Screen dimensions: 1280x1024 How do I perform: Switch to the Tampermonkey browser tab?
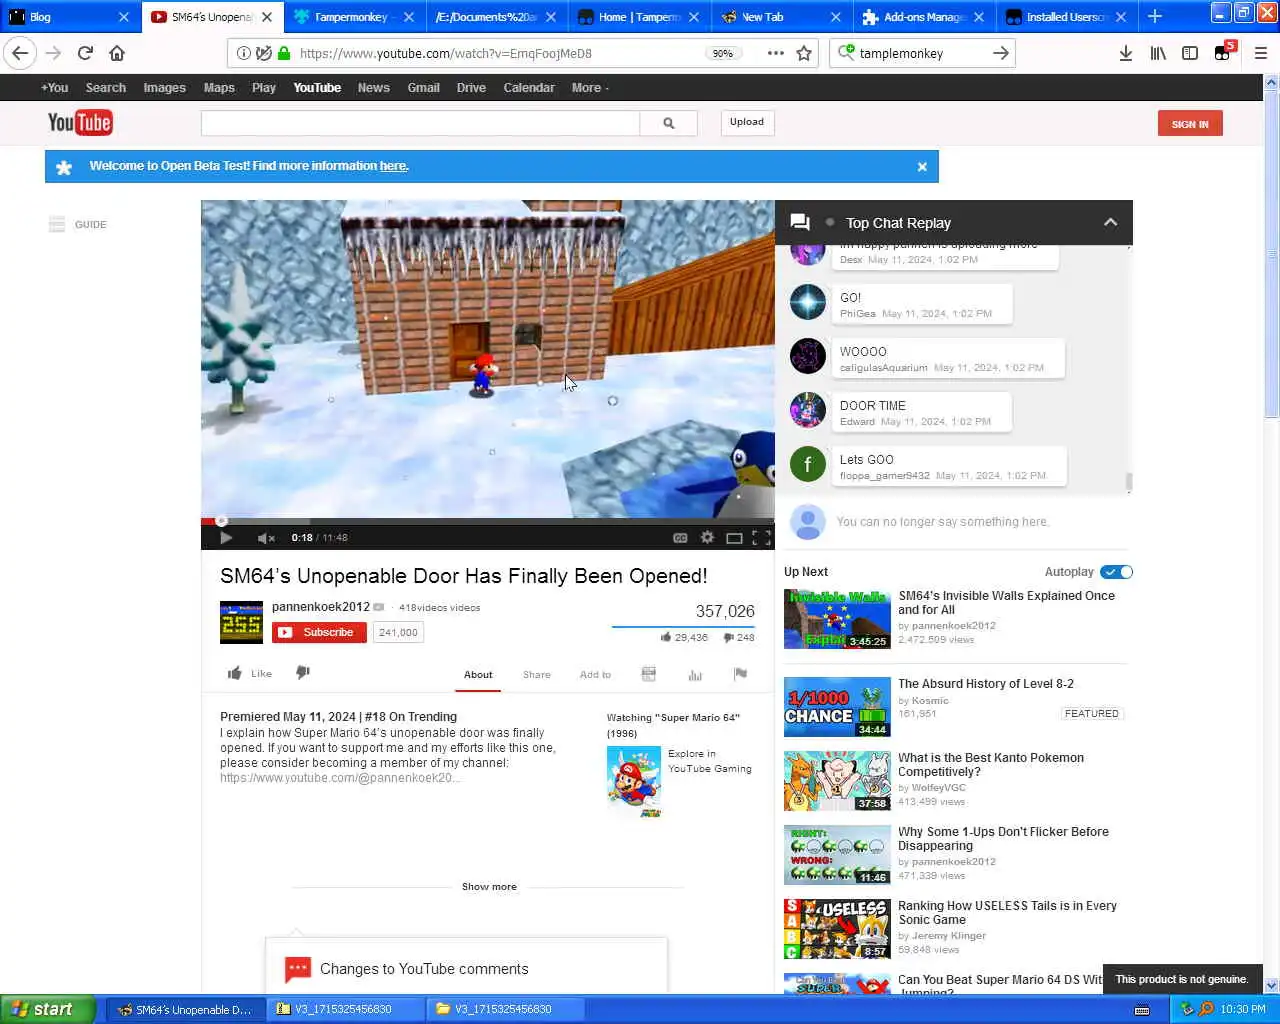[x=355, y=17]
